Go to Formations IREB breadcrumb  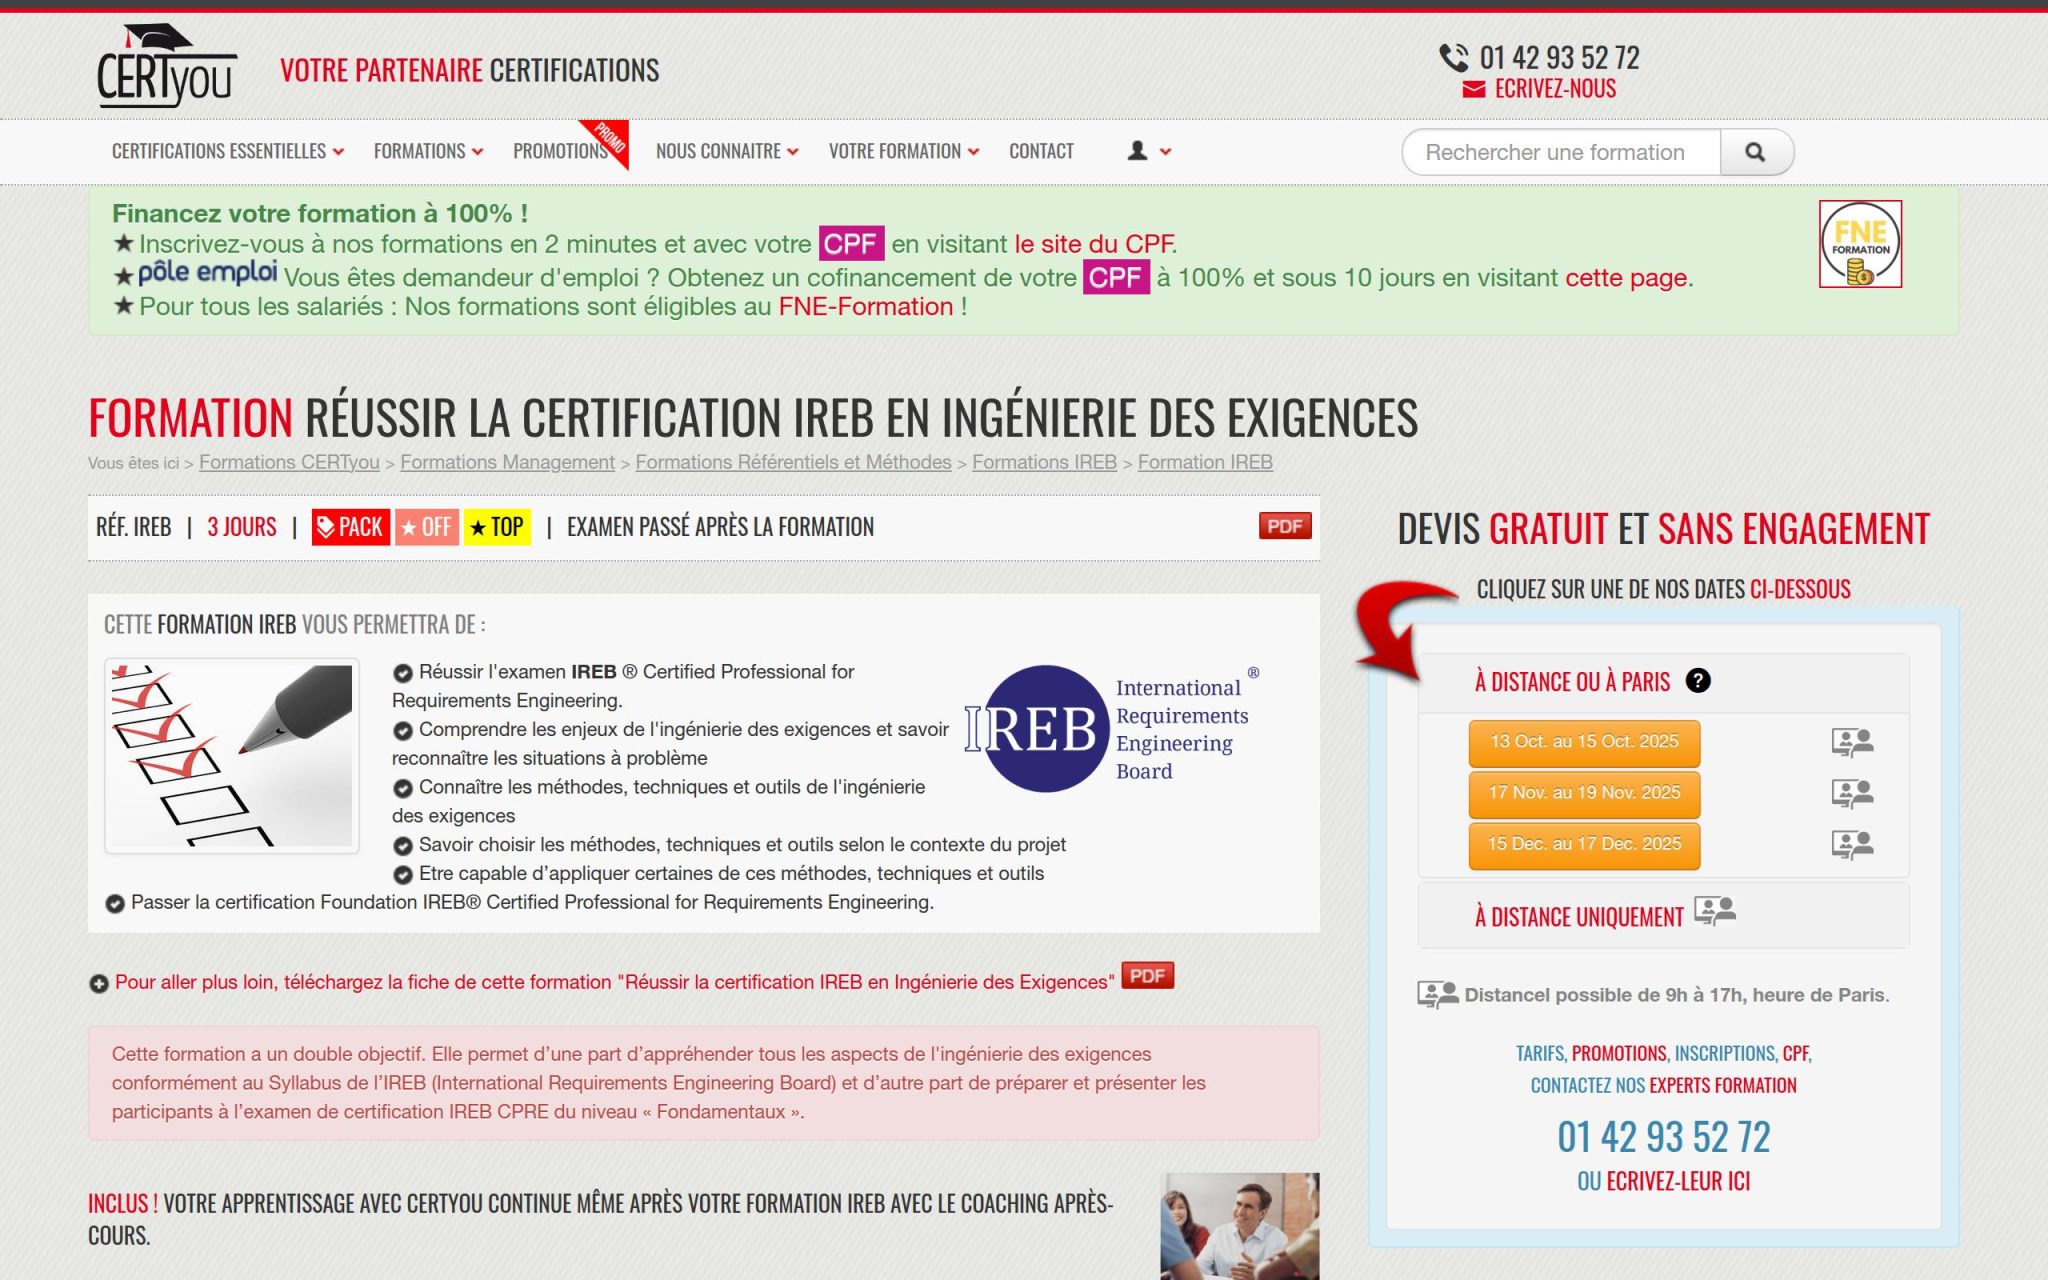(x=1044, y=462)
